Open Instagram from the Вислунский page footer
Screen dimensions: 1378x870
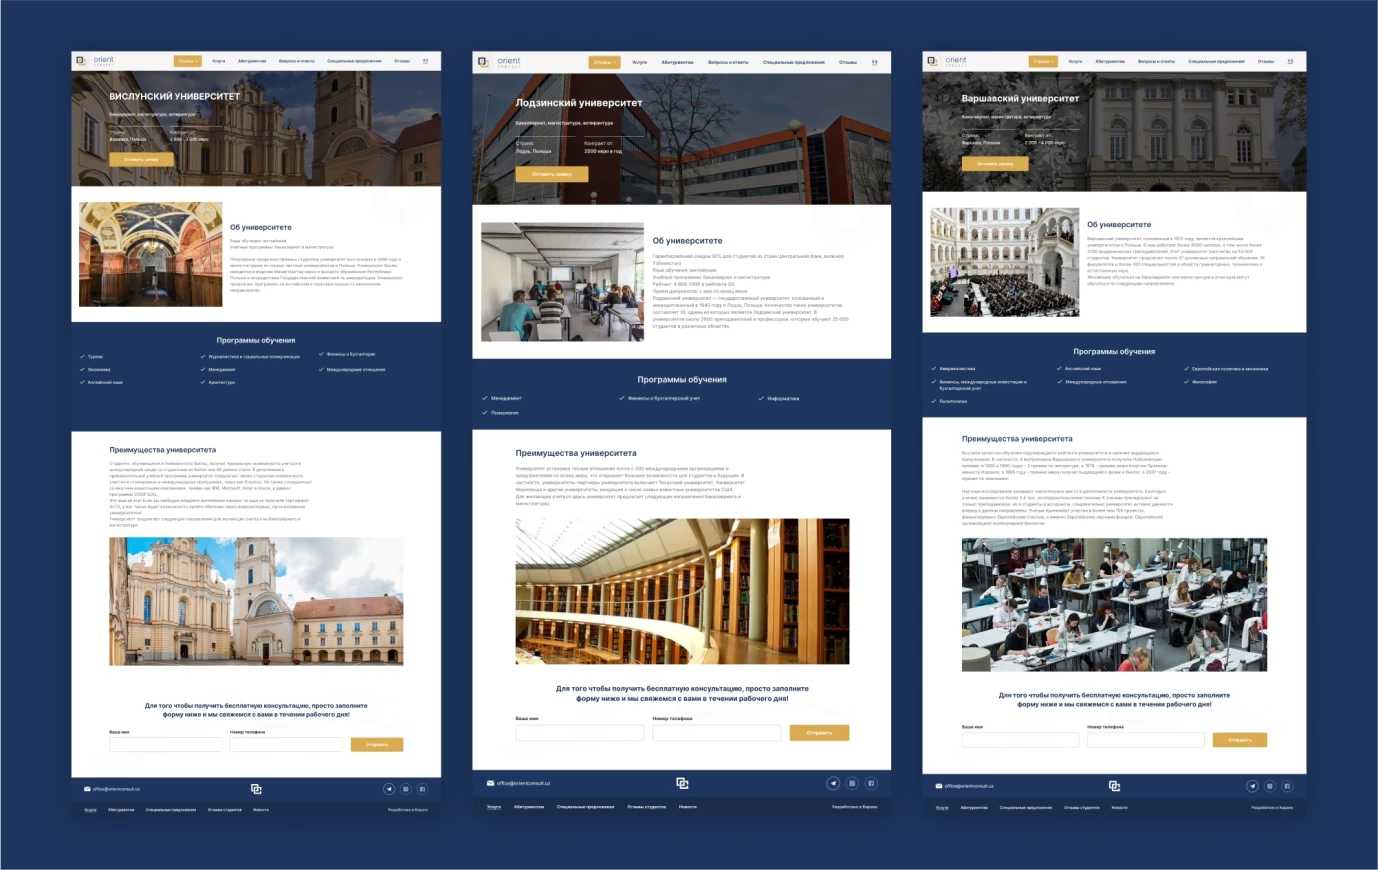coord(405,789)
